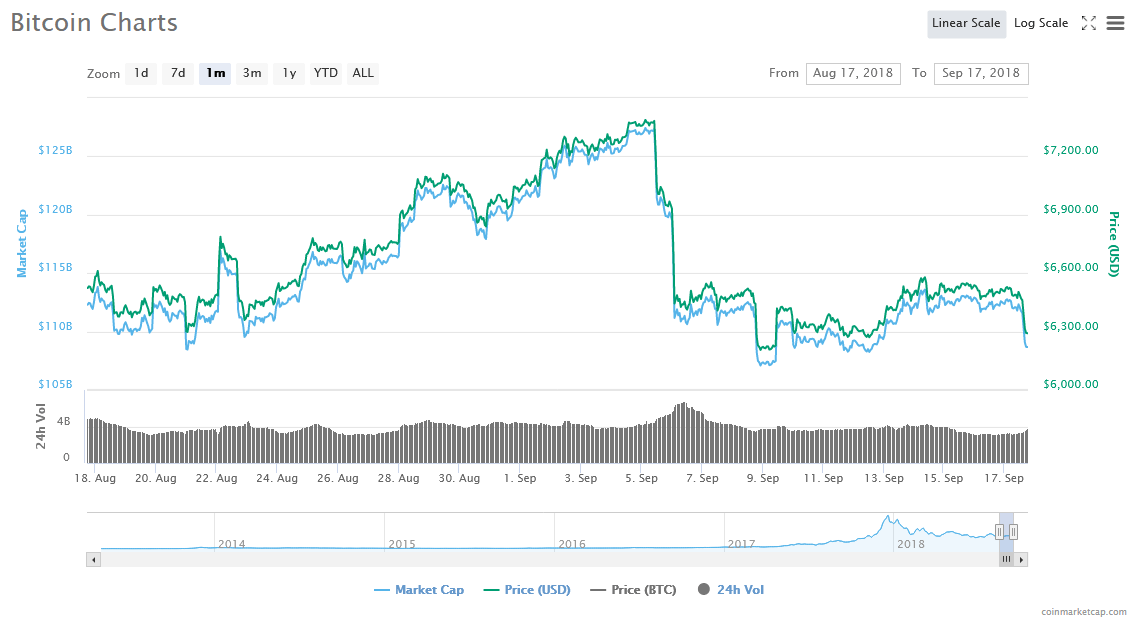1137x620 pixels.
Task: Click the 2014 label in navigator
Action: coord(231,544)
